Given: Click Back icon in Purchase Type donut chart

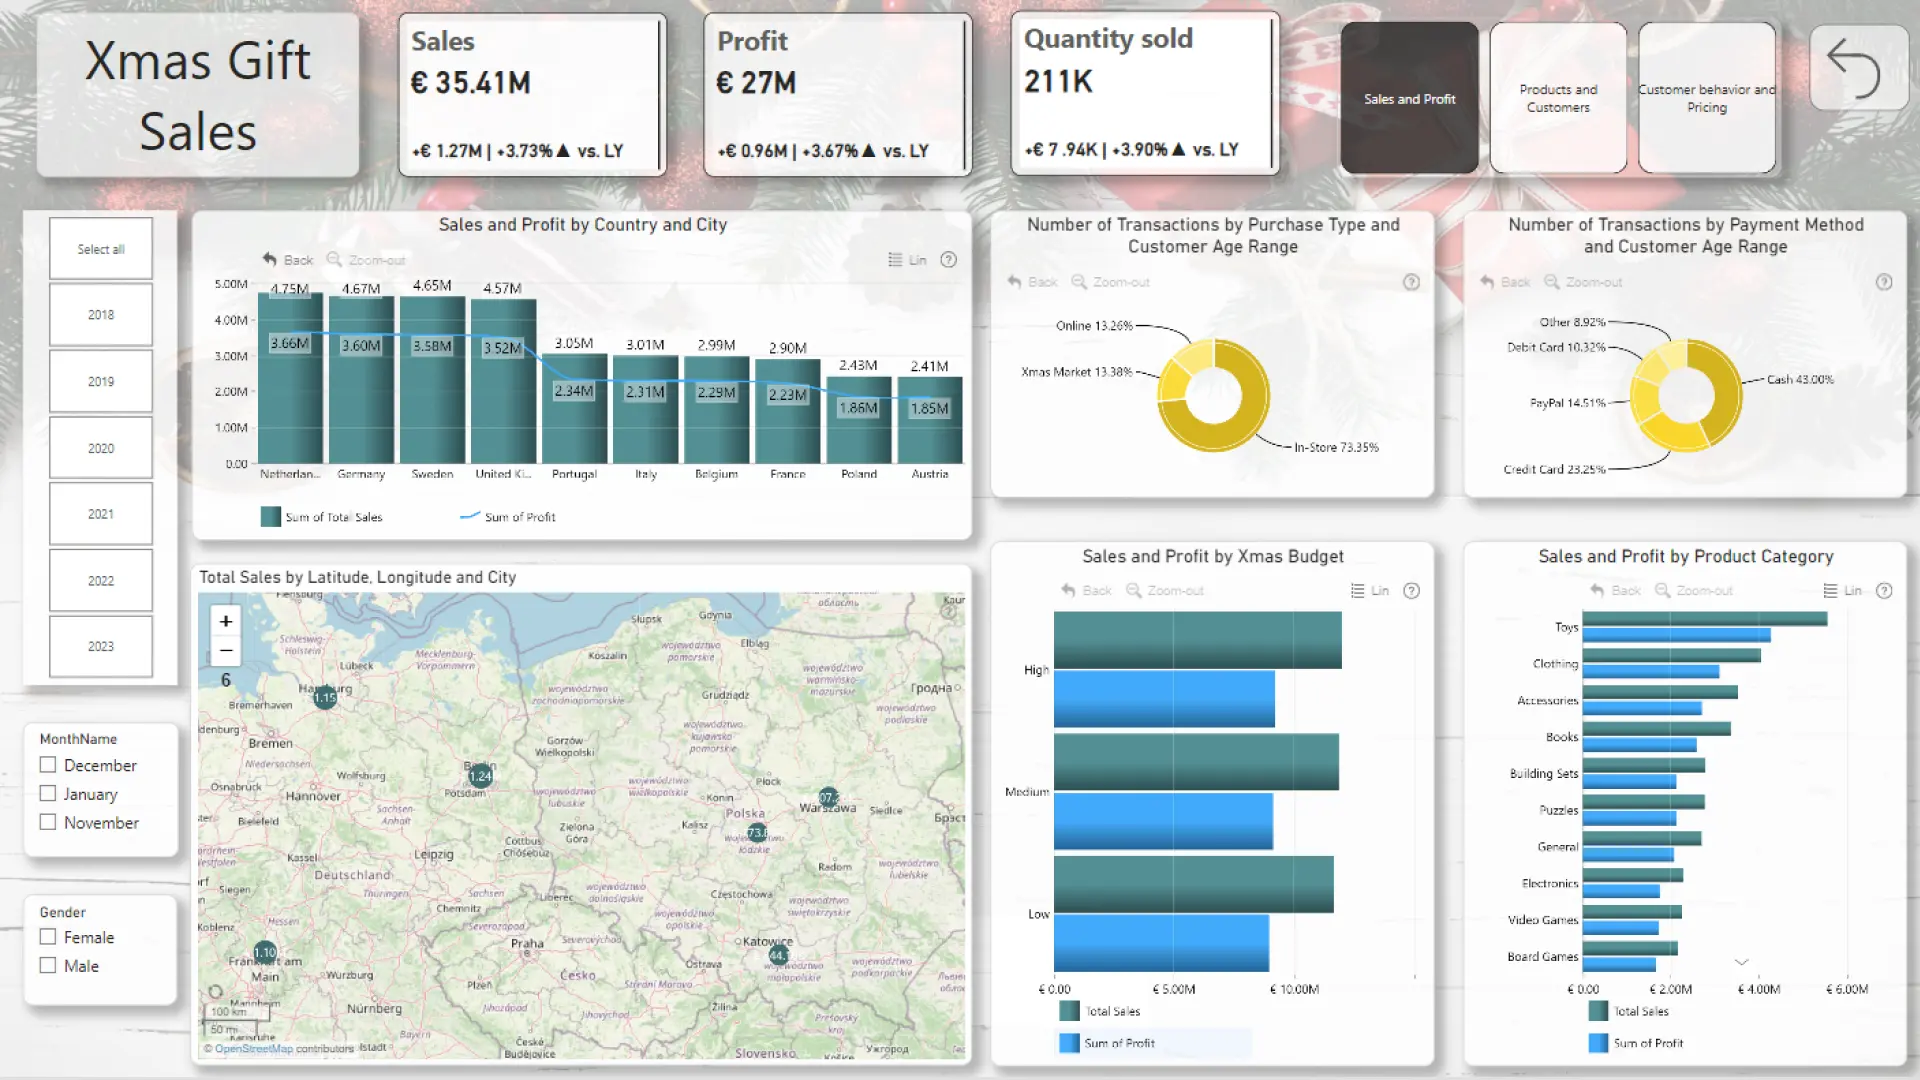Looking at the screenshot, I should (1014, 282).
